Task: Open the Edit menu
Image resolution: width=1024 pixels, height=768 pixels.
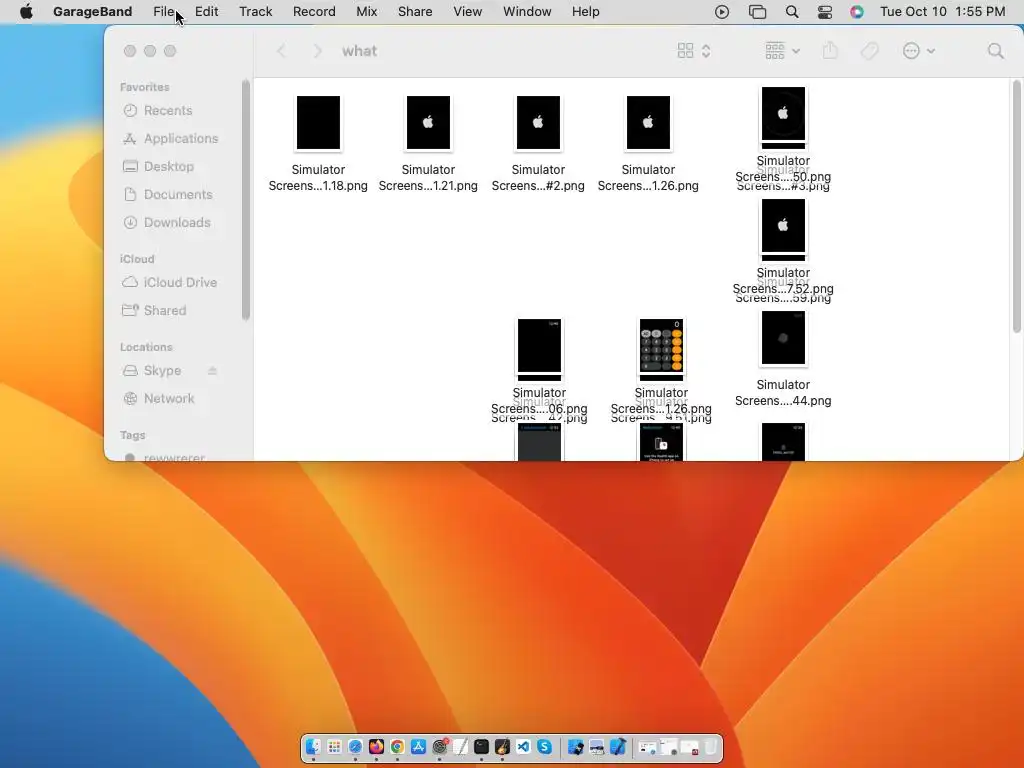Action: tap(206, 12)
